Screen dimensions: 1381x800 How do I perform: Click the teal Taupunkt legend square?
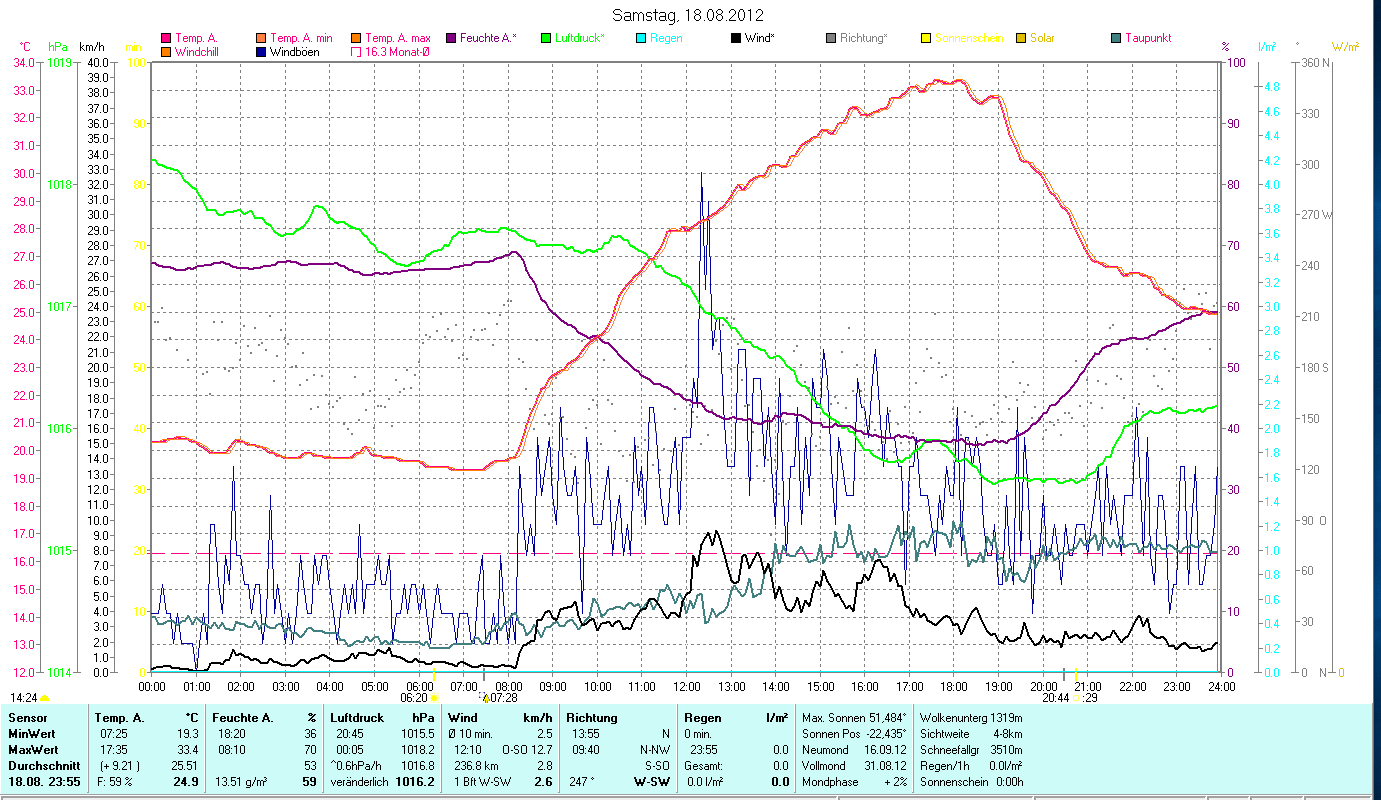[x=1116, y=39]
